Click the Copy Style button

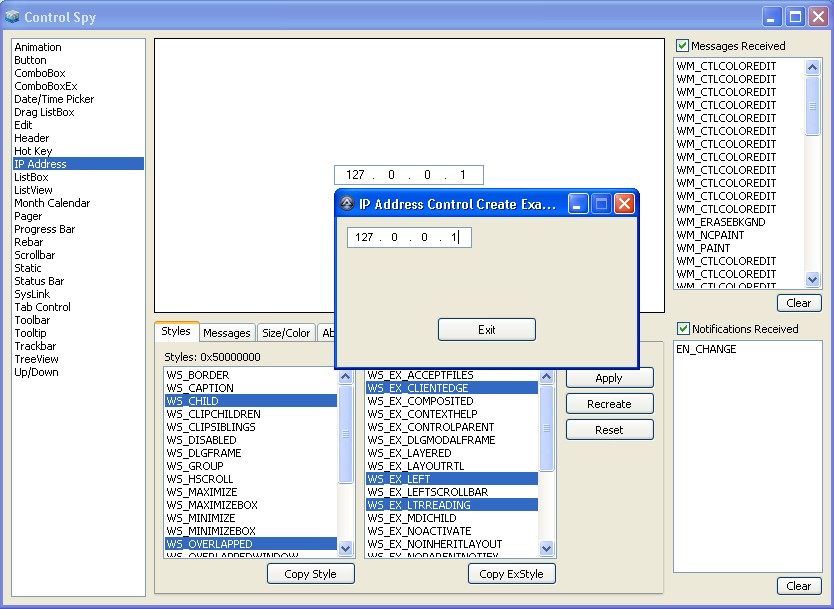click(x=310, y=574)
